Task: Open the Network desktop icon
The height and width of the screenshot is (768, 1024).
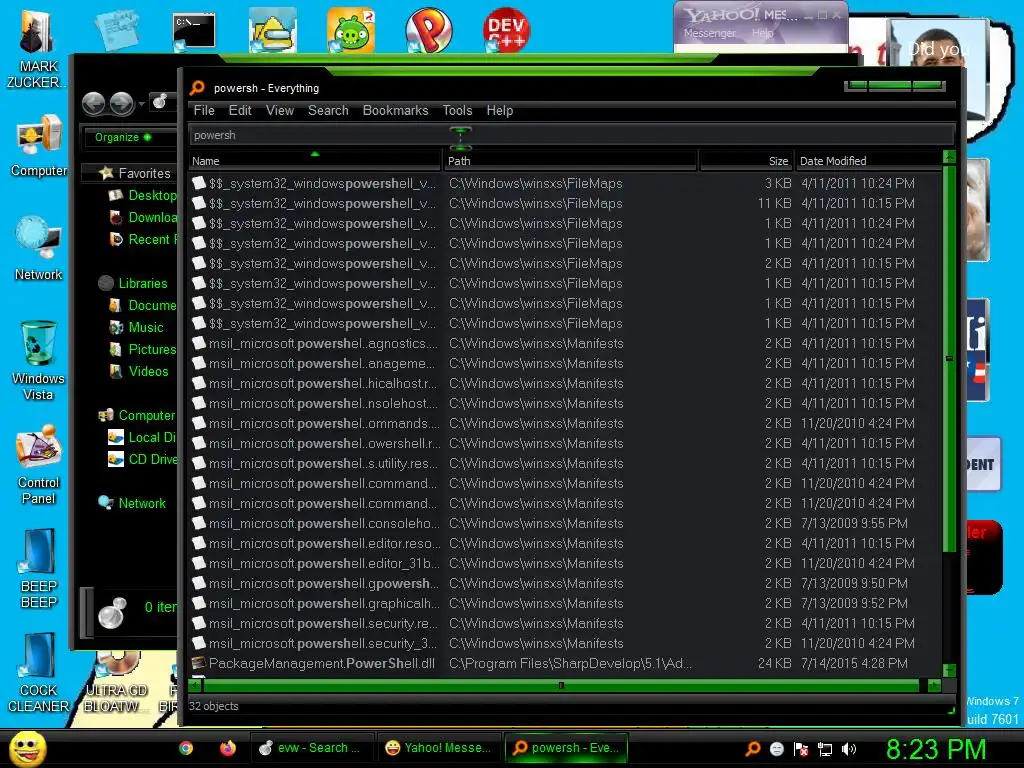Action: click(x=39, y=248)
